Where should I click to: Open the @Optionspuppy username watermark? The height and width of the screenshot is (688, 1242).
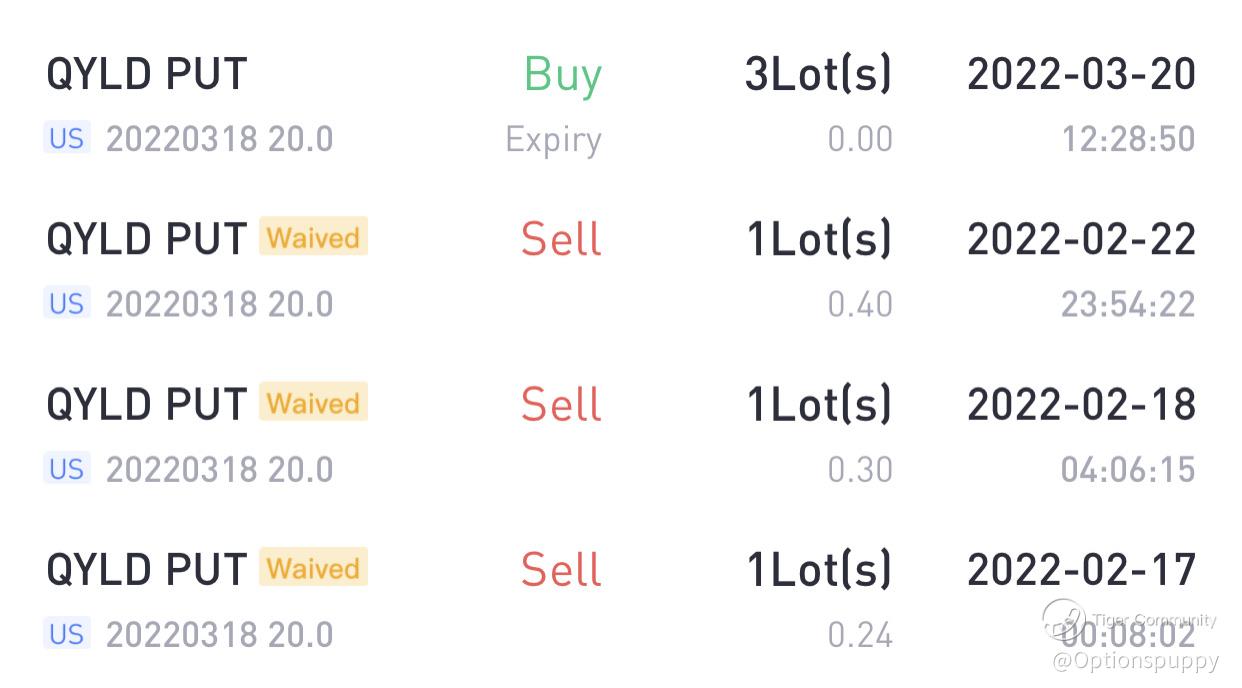pos(1135,661)
